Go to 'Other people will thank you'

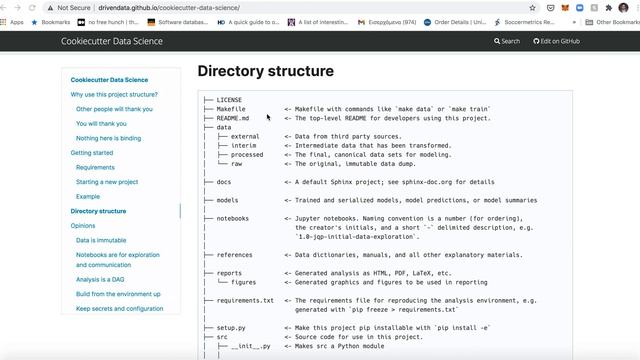[114, 109]
